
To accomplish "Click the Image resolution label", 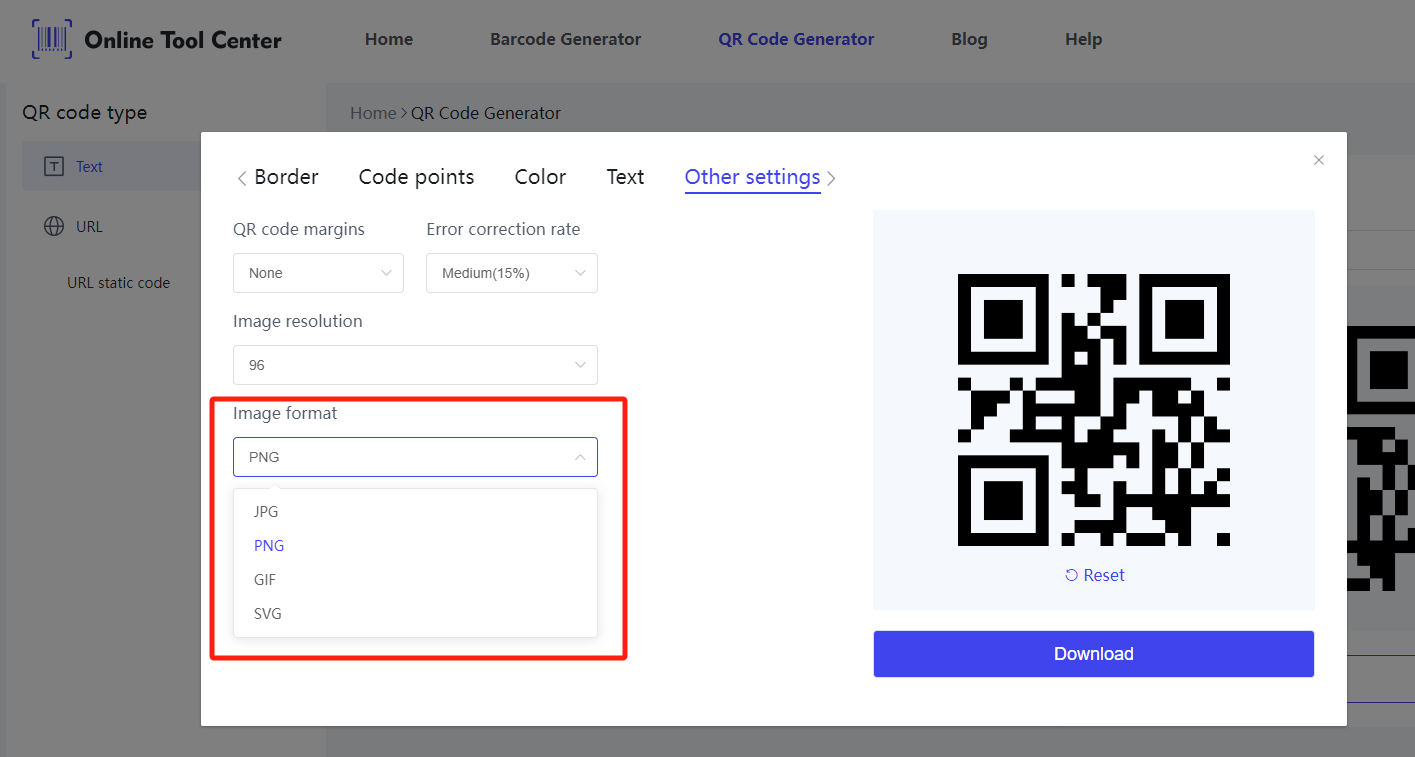I will coord(298,321).
